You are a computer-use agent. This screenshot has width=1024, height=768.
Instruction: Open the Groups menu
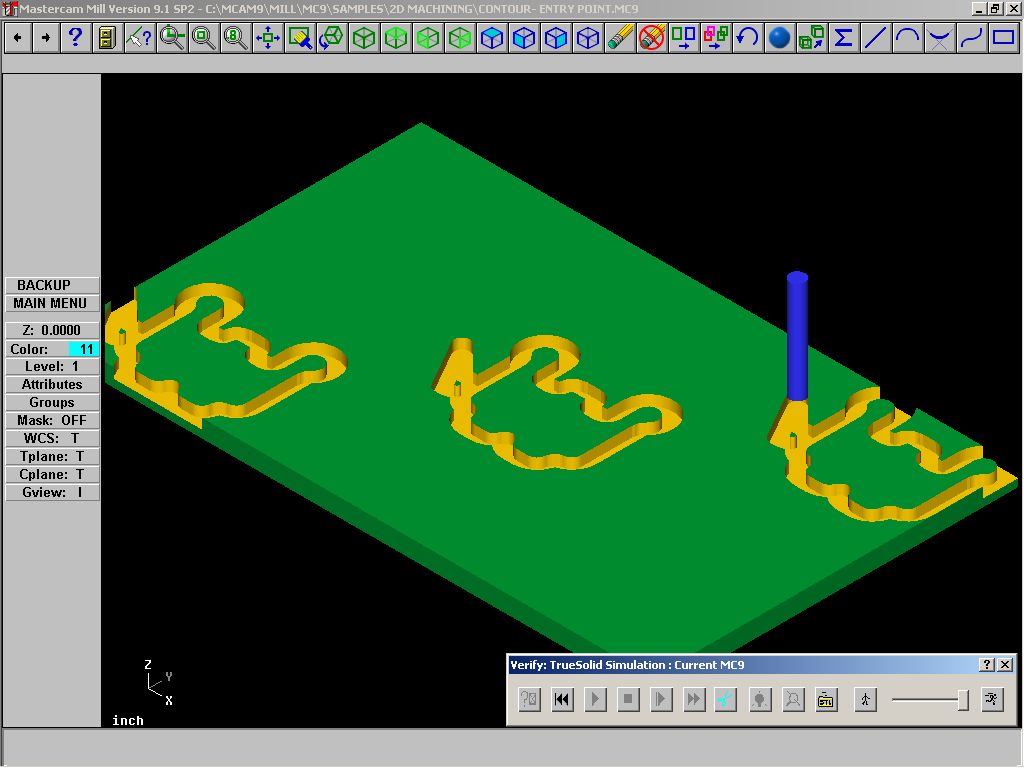tap(52, 403)
